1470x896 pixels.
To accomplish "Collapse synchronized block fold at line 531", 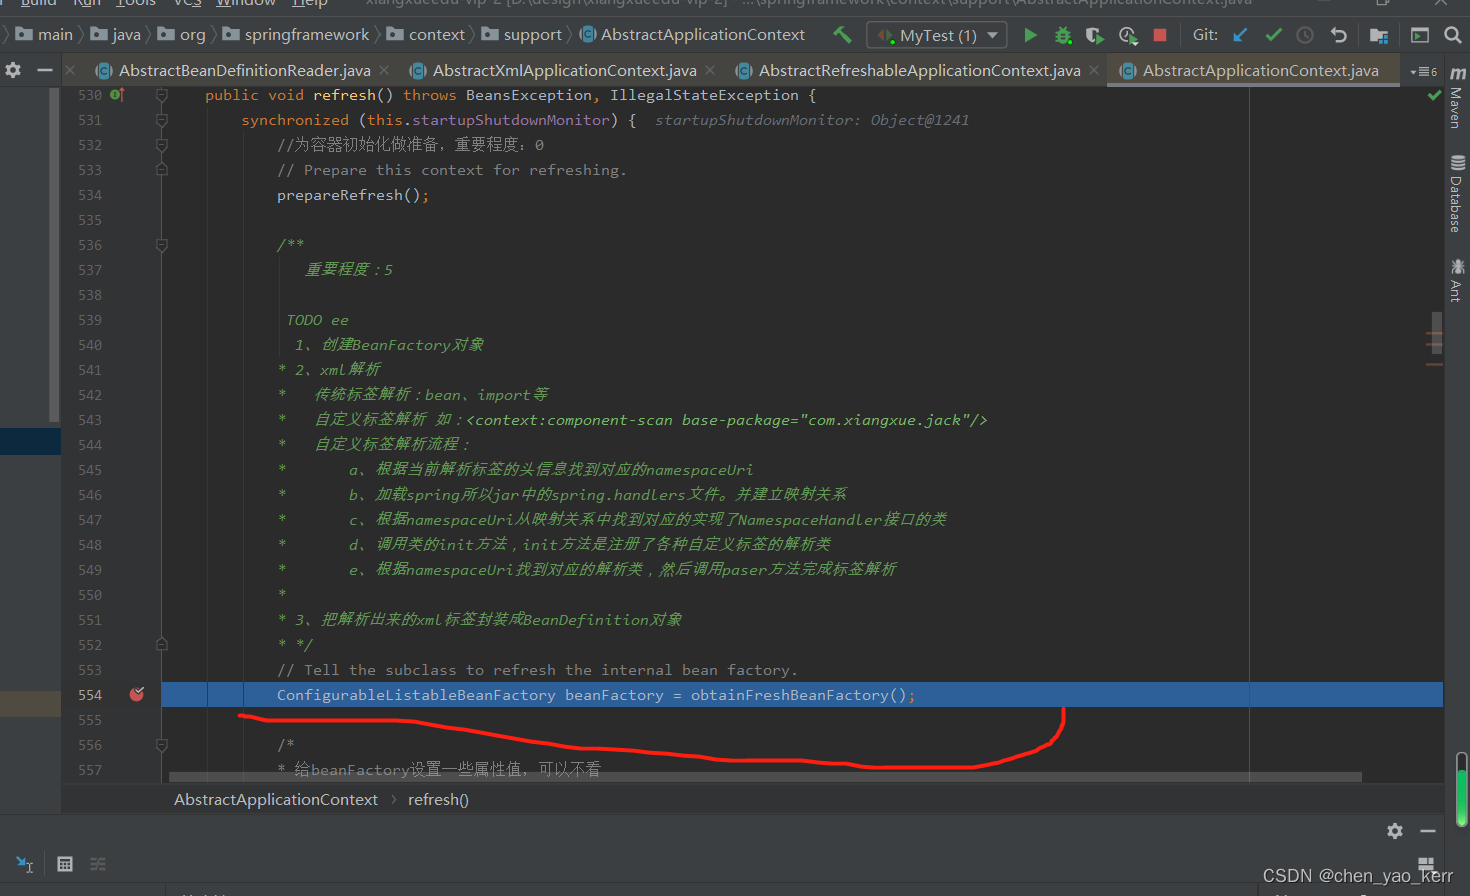I will 161,120.
